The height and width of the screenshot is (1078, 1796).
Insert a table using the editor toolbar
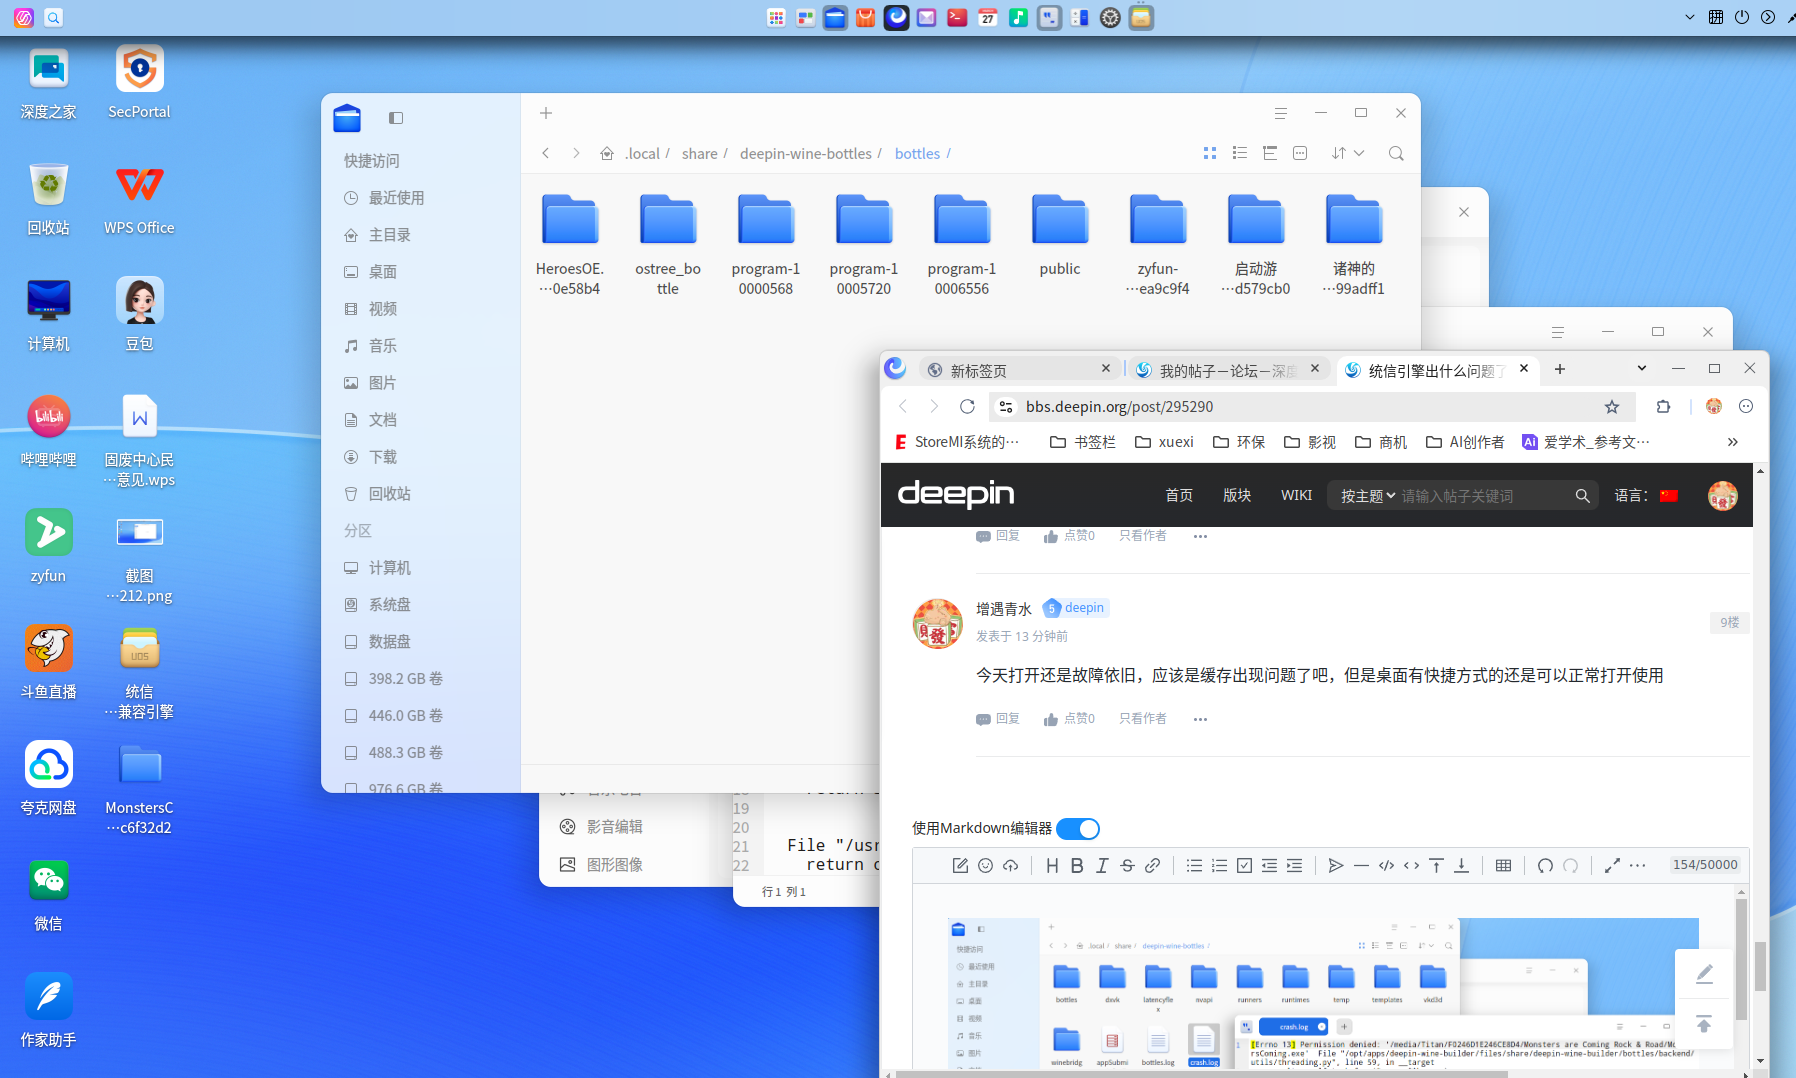pyautogui.click(x=1503, y=866)
